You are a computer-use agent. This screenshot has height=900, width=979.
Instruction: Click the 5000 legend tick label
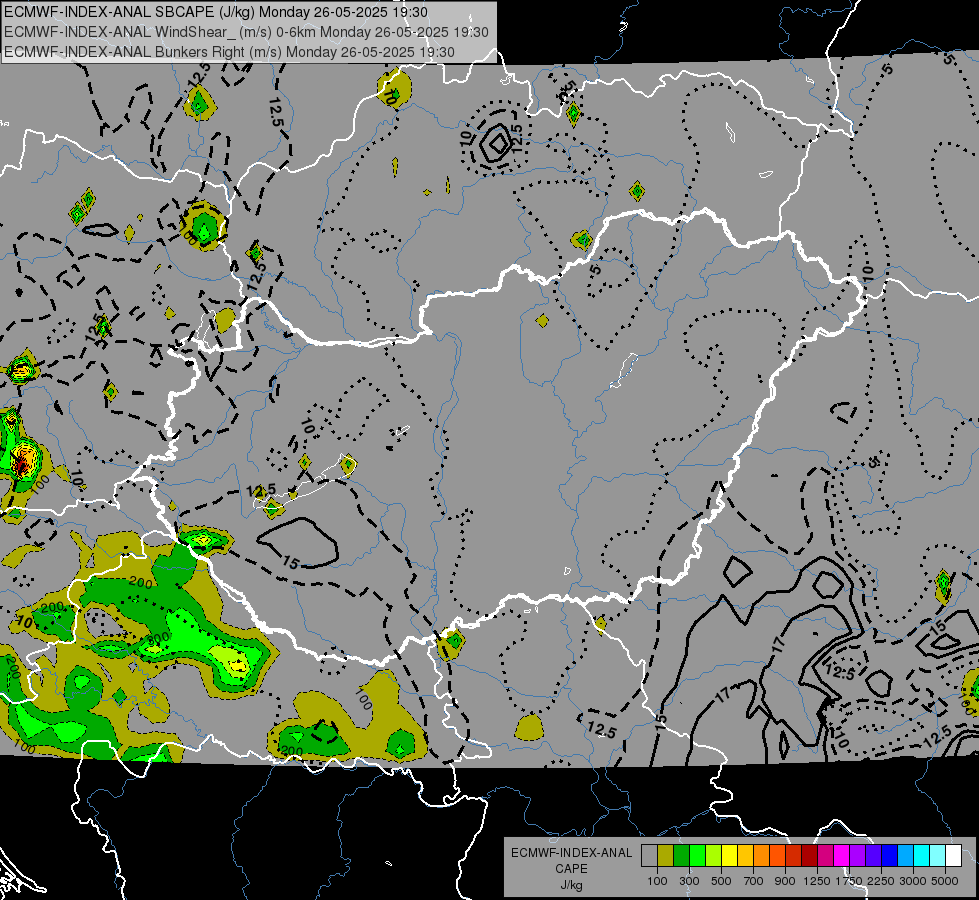click(x=945, y=881)
